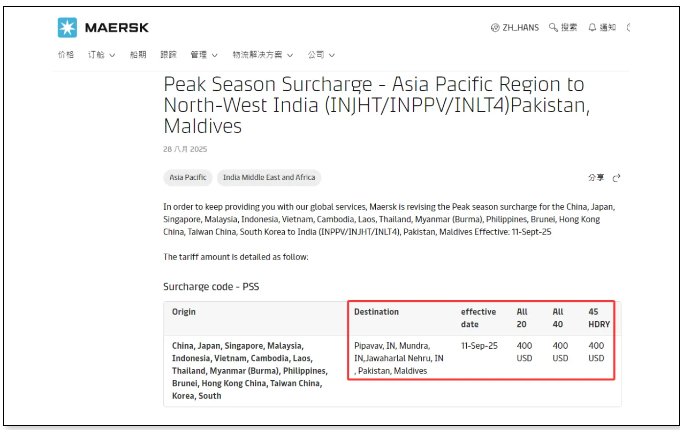The height and width of the screenshot is (430, 685).
Task: Click the Destination column header
Action: [x=377, y=312]
